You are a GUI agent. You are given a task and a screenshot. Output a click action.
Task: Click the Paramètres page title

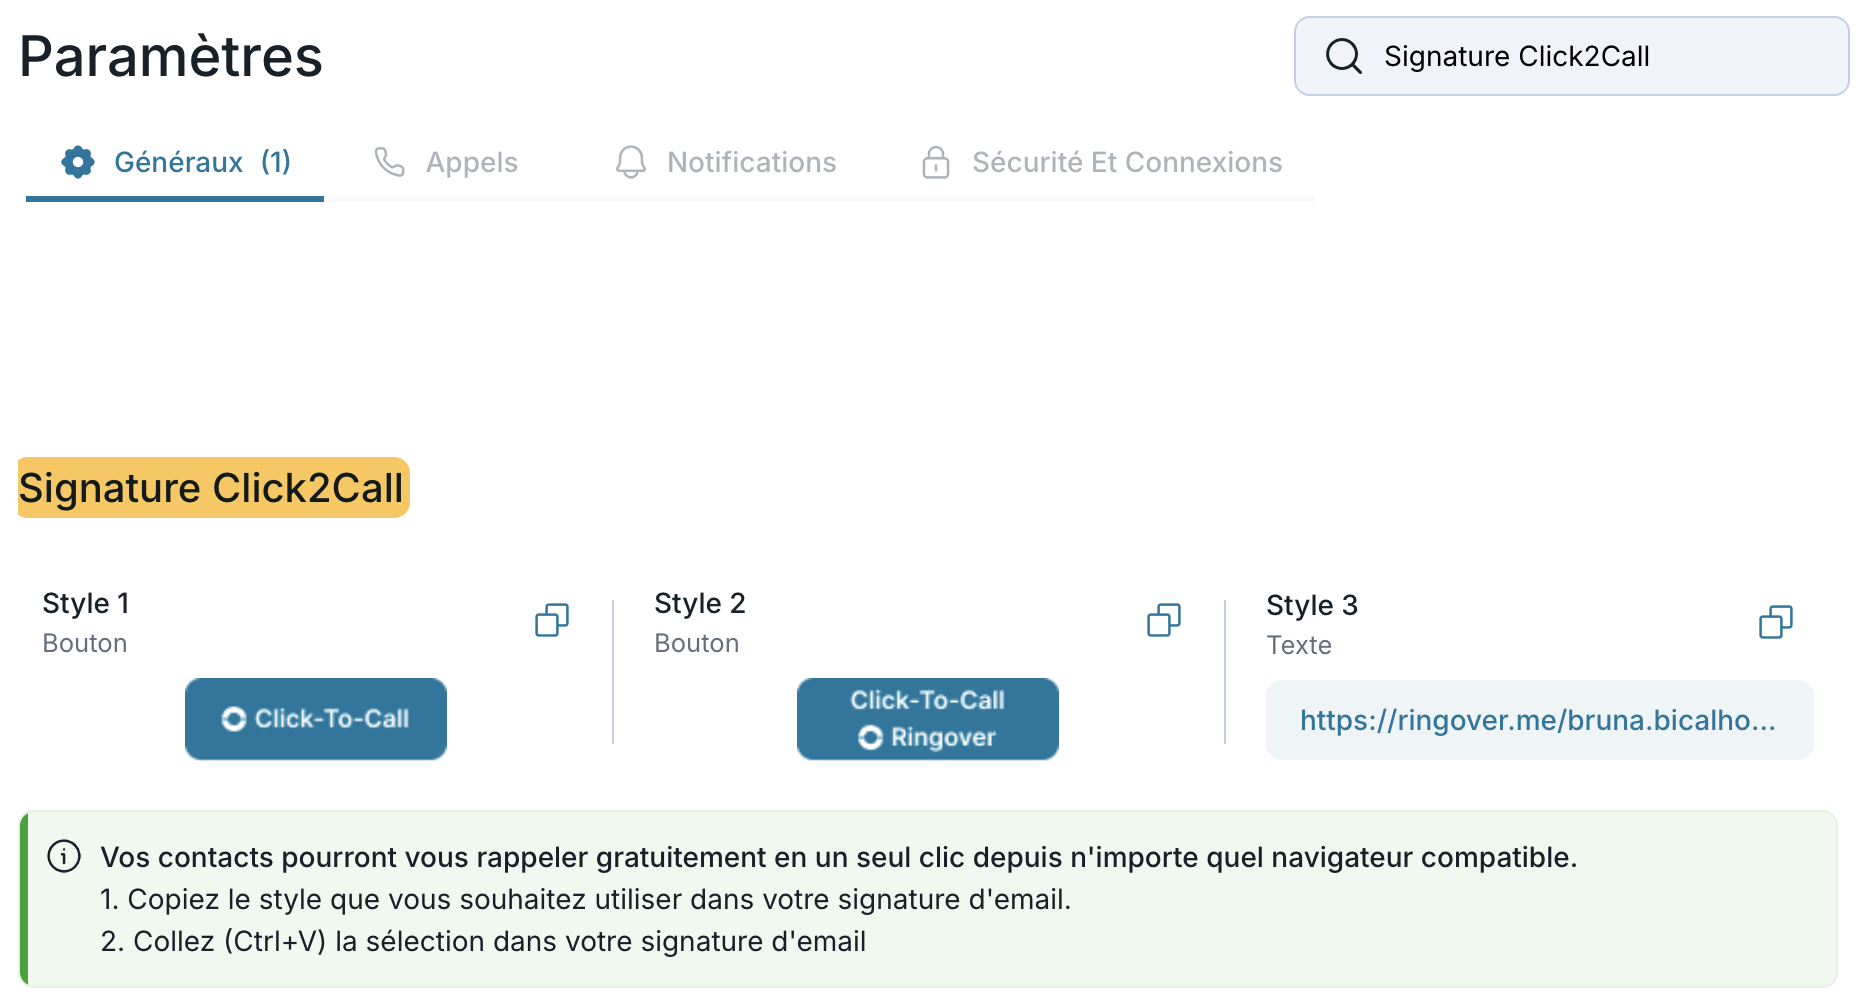[171, 56]
